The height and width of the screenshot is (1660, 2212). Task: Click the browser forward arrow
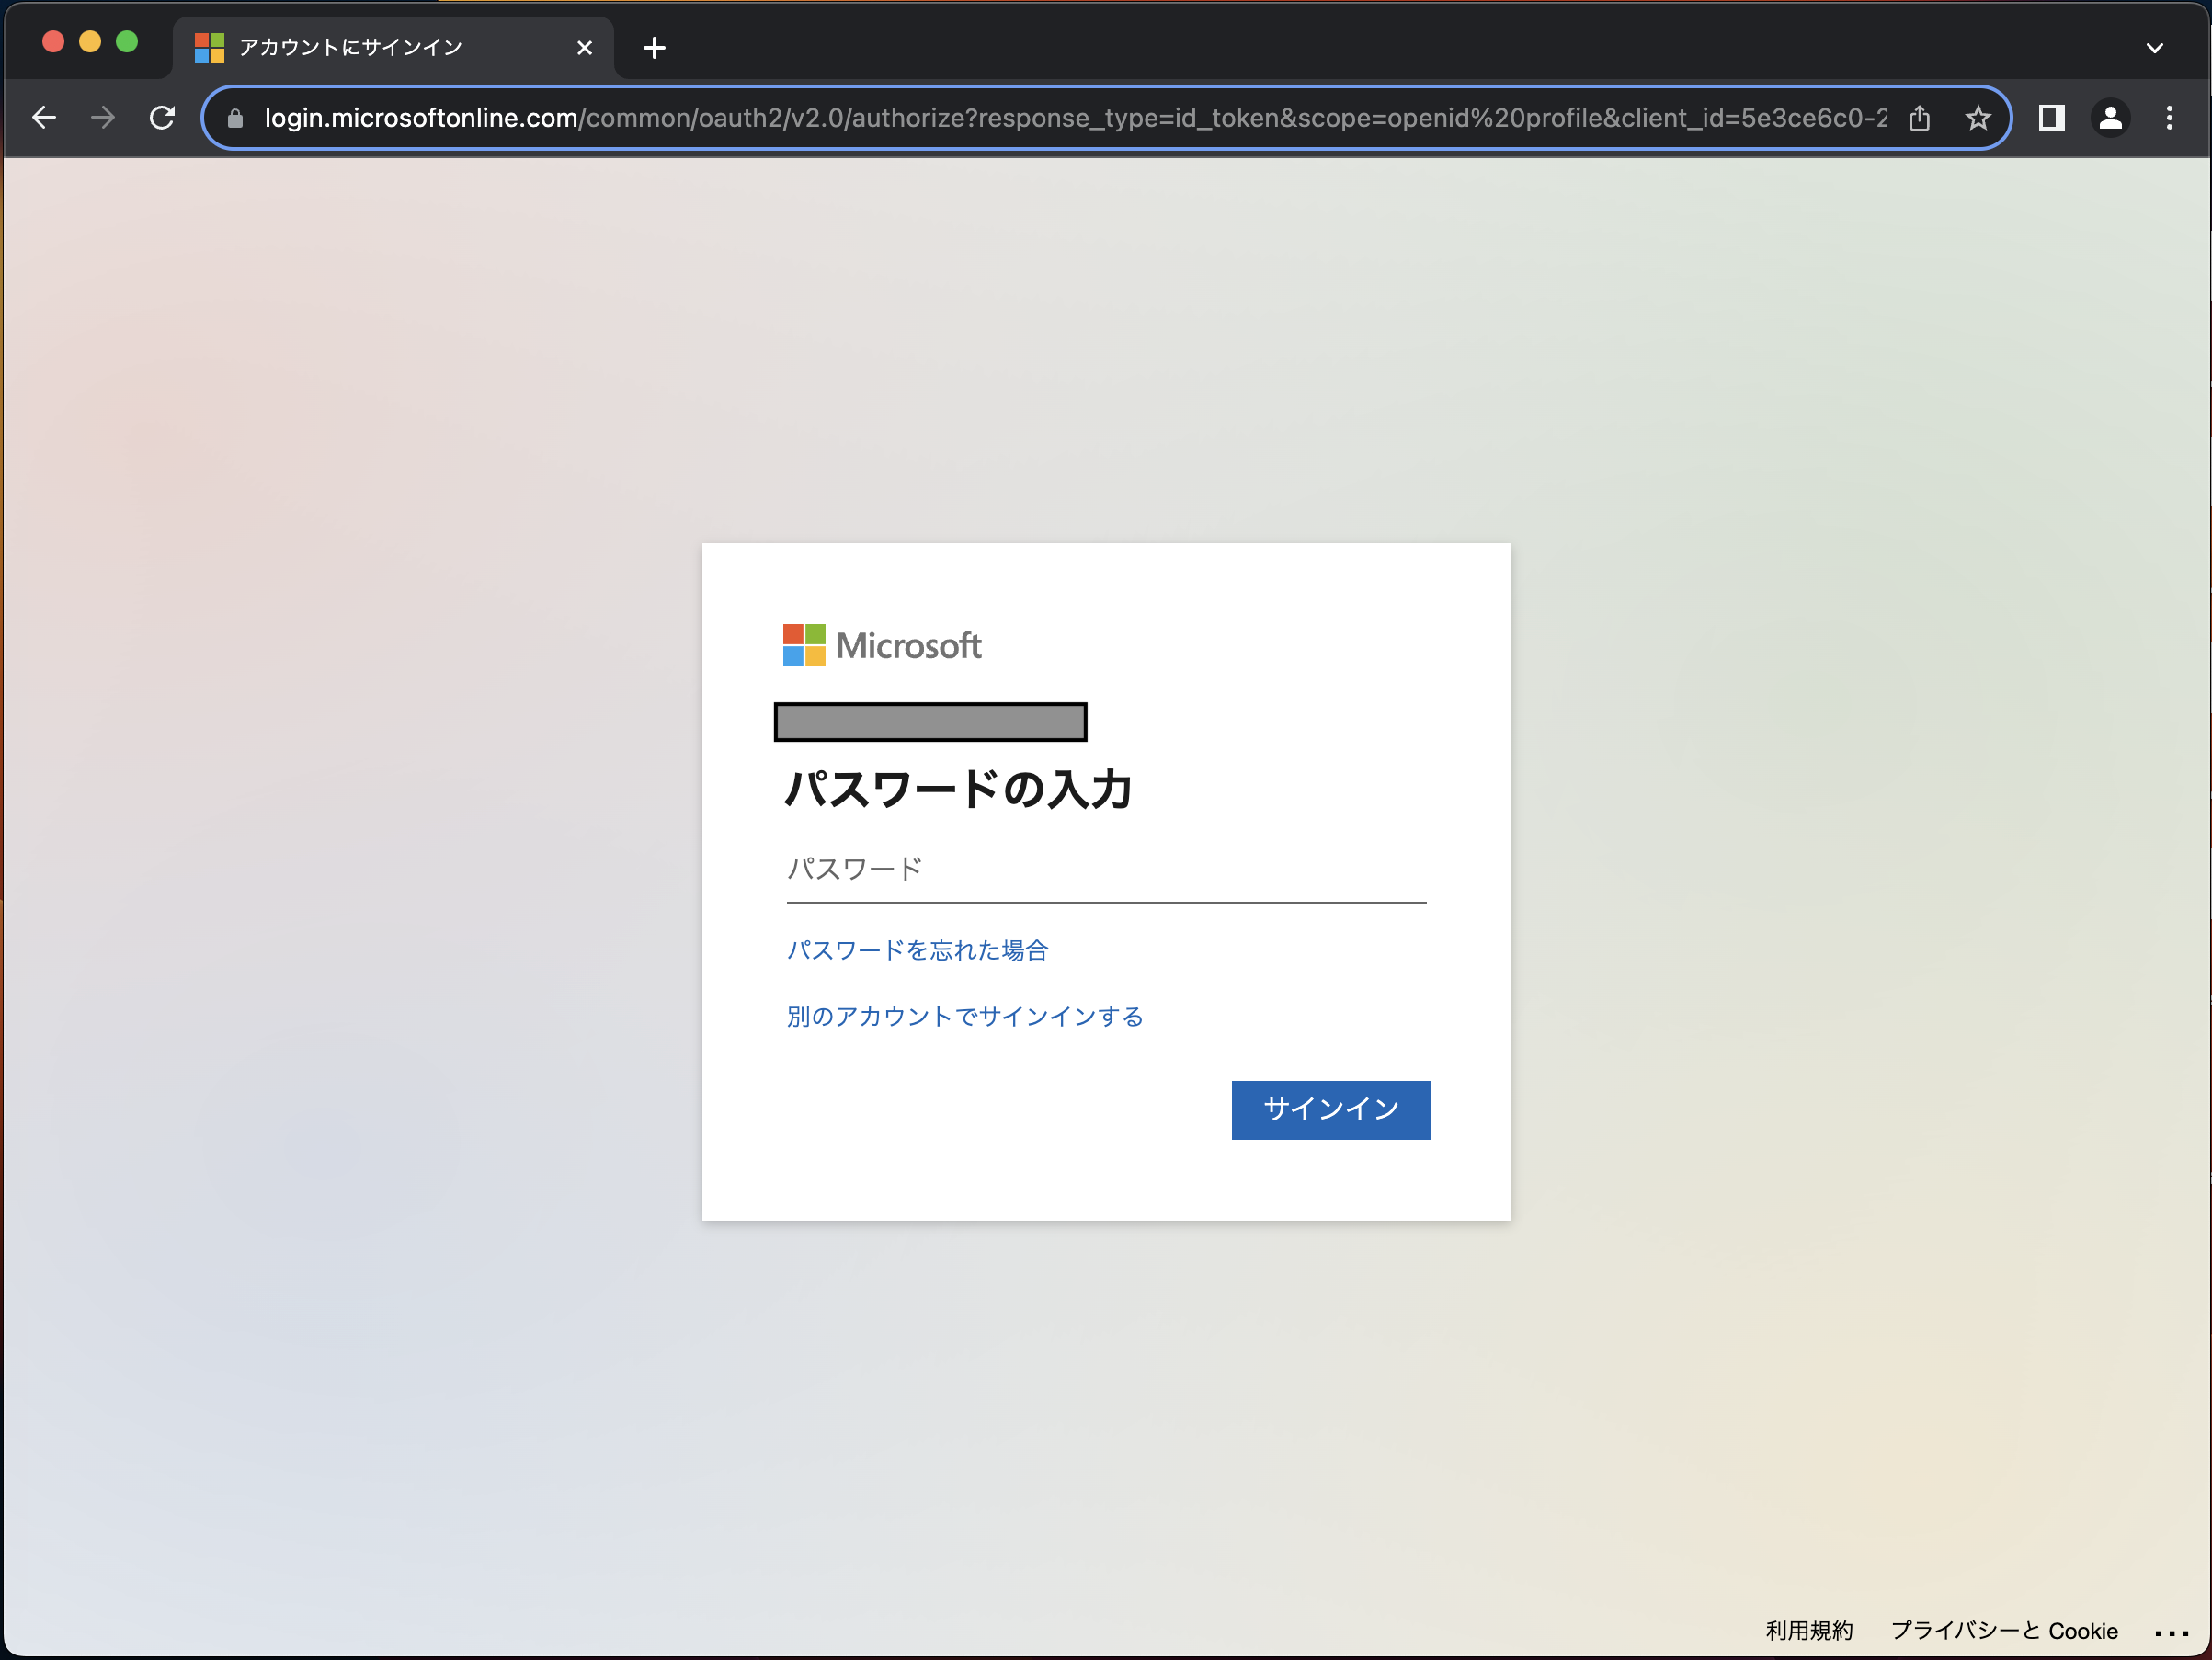tap(103, 118)
